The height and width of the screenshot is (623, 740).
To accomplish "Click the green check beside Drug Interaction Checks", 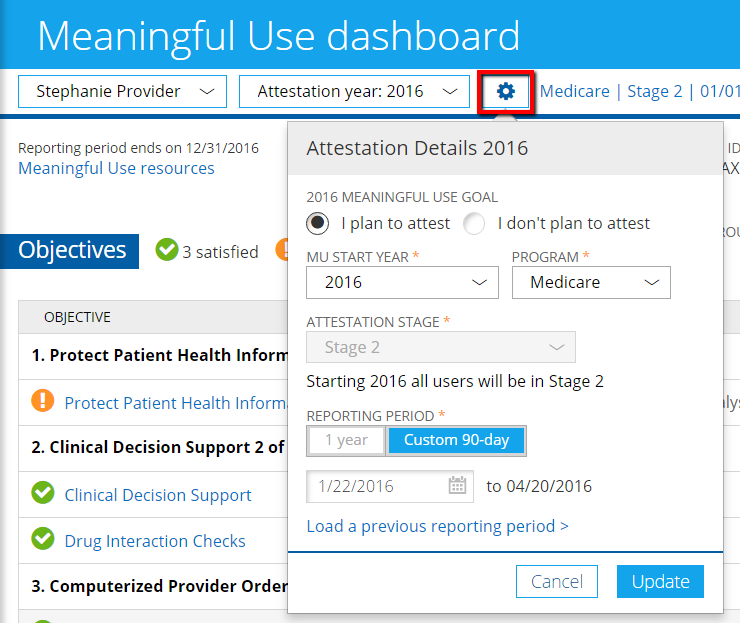I will pos(43,540).
